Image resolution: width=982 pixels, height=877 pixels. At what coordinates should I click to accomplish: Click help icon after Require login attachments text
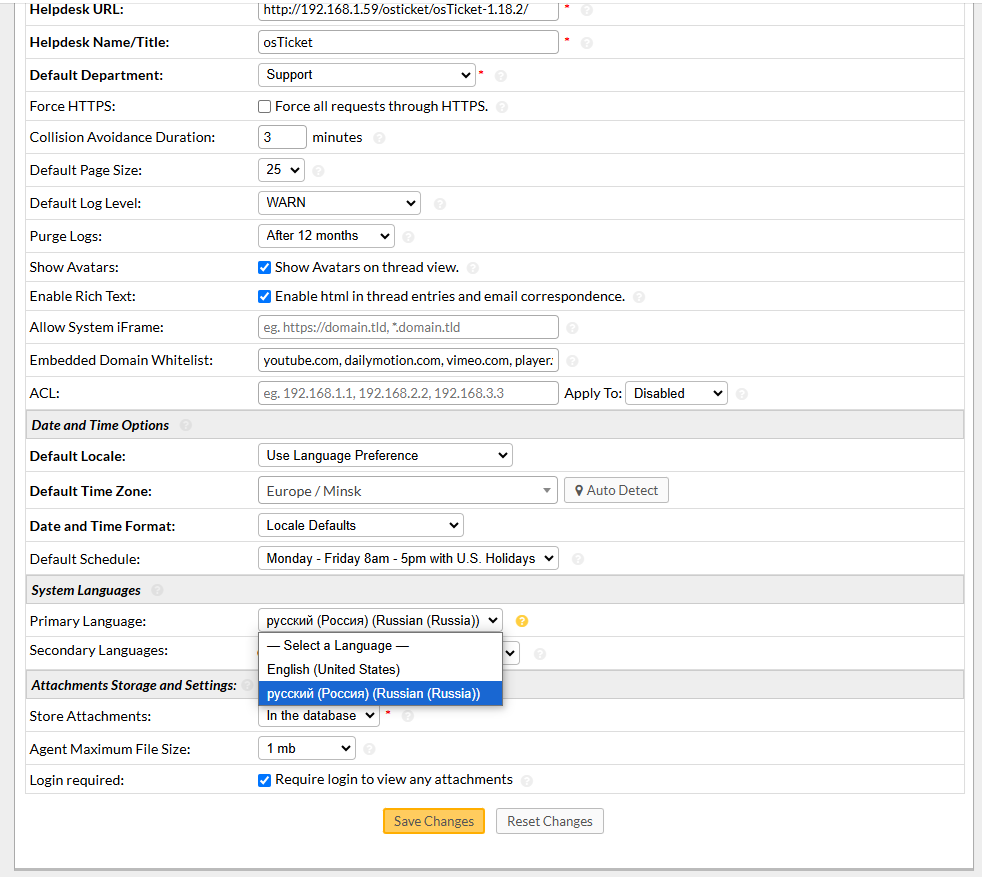point(527,781)
